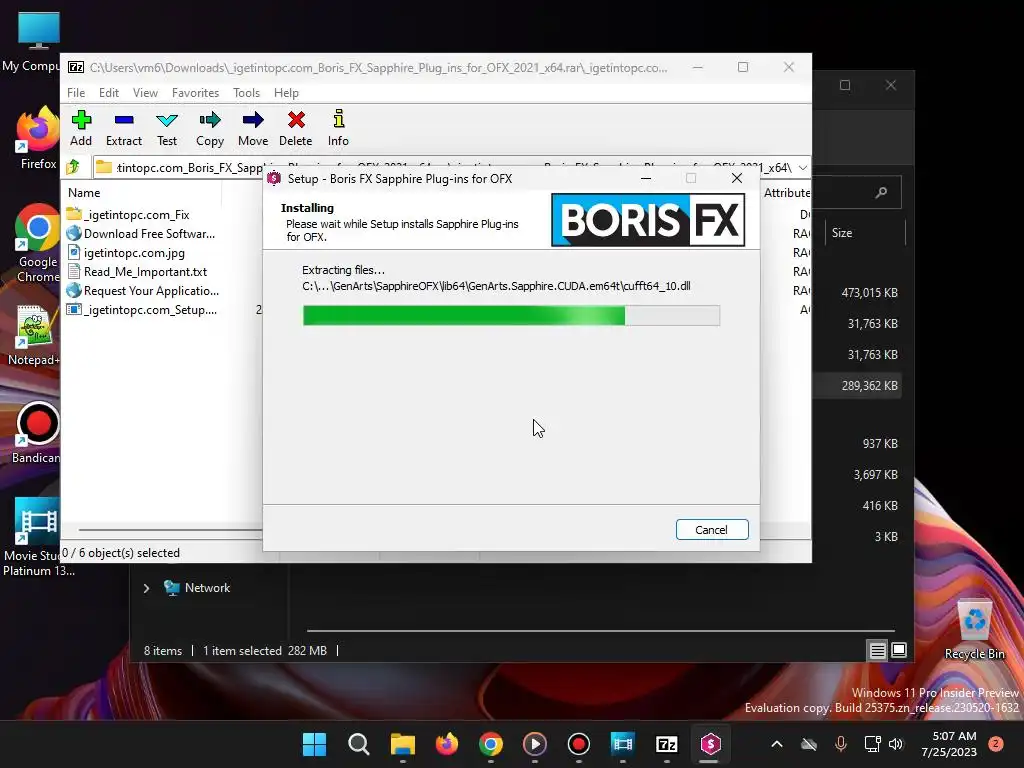Open the Tools menu in 7-Zip
This screenshot has height=768, width=1024.
click(x=246, y=93)
